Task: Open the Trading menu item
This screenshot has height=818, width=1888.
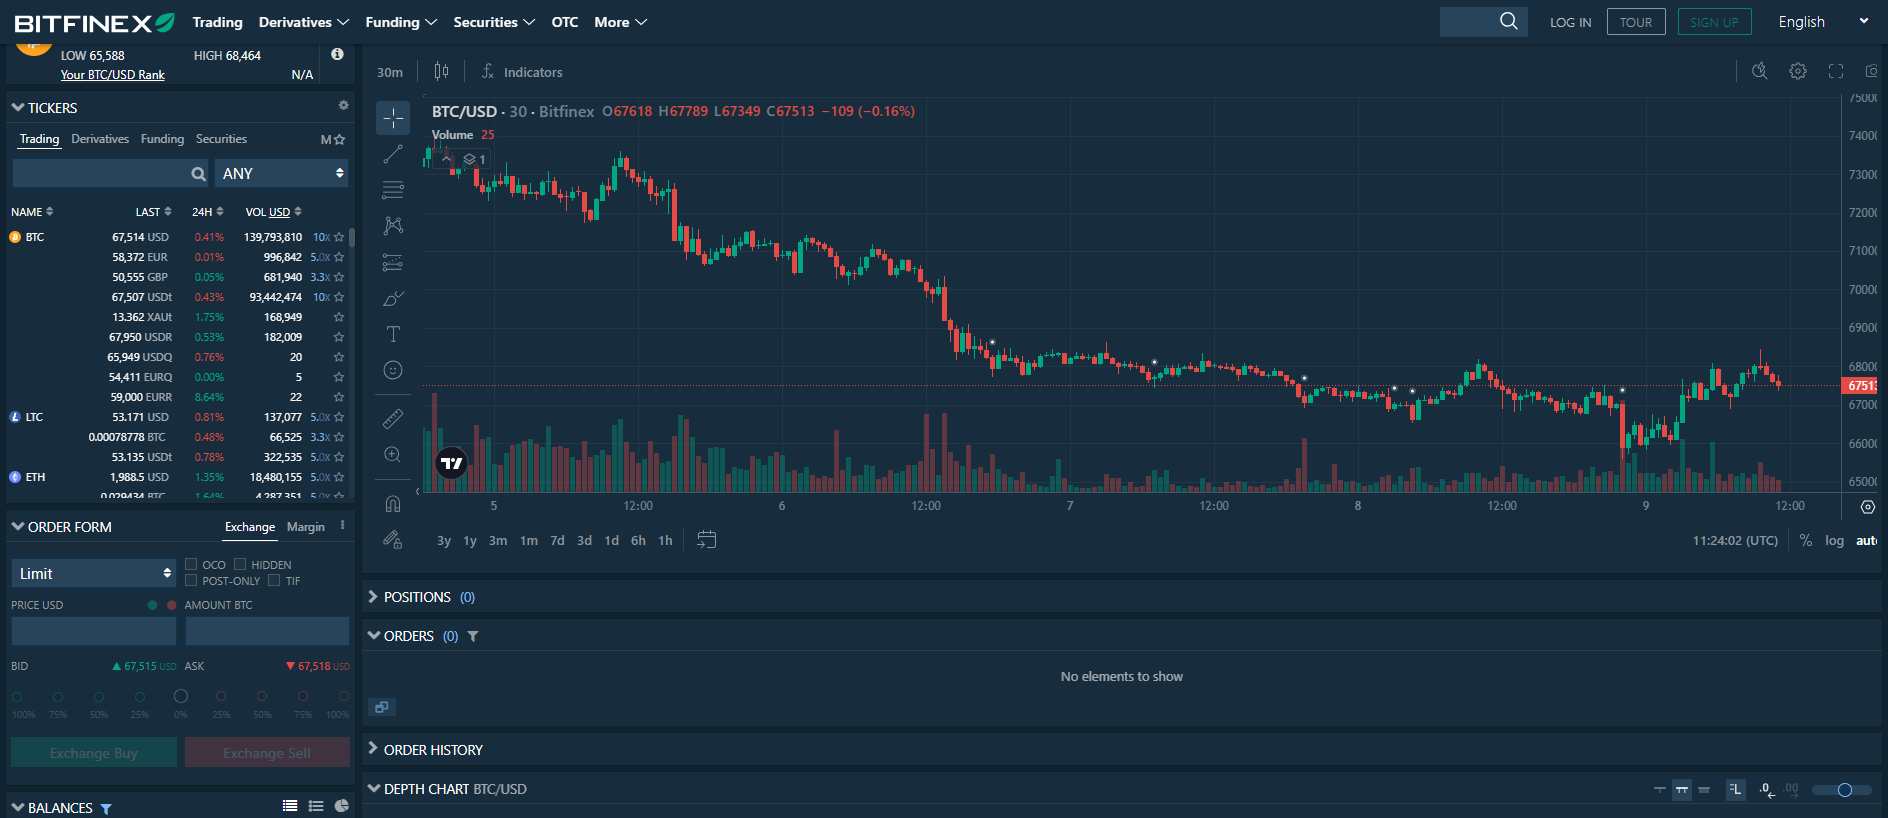Action: click(217, 22)
